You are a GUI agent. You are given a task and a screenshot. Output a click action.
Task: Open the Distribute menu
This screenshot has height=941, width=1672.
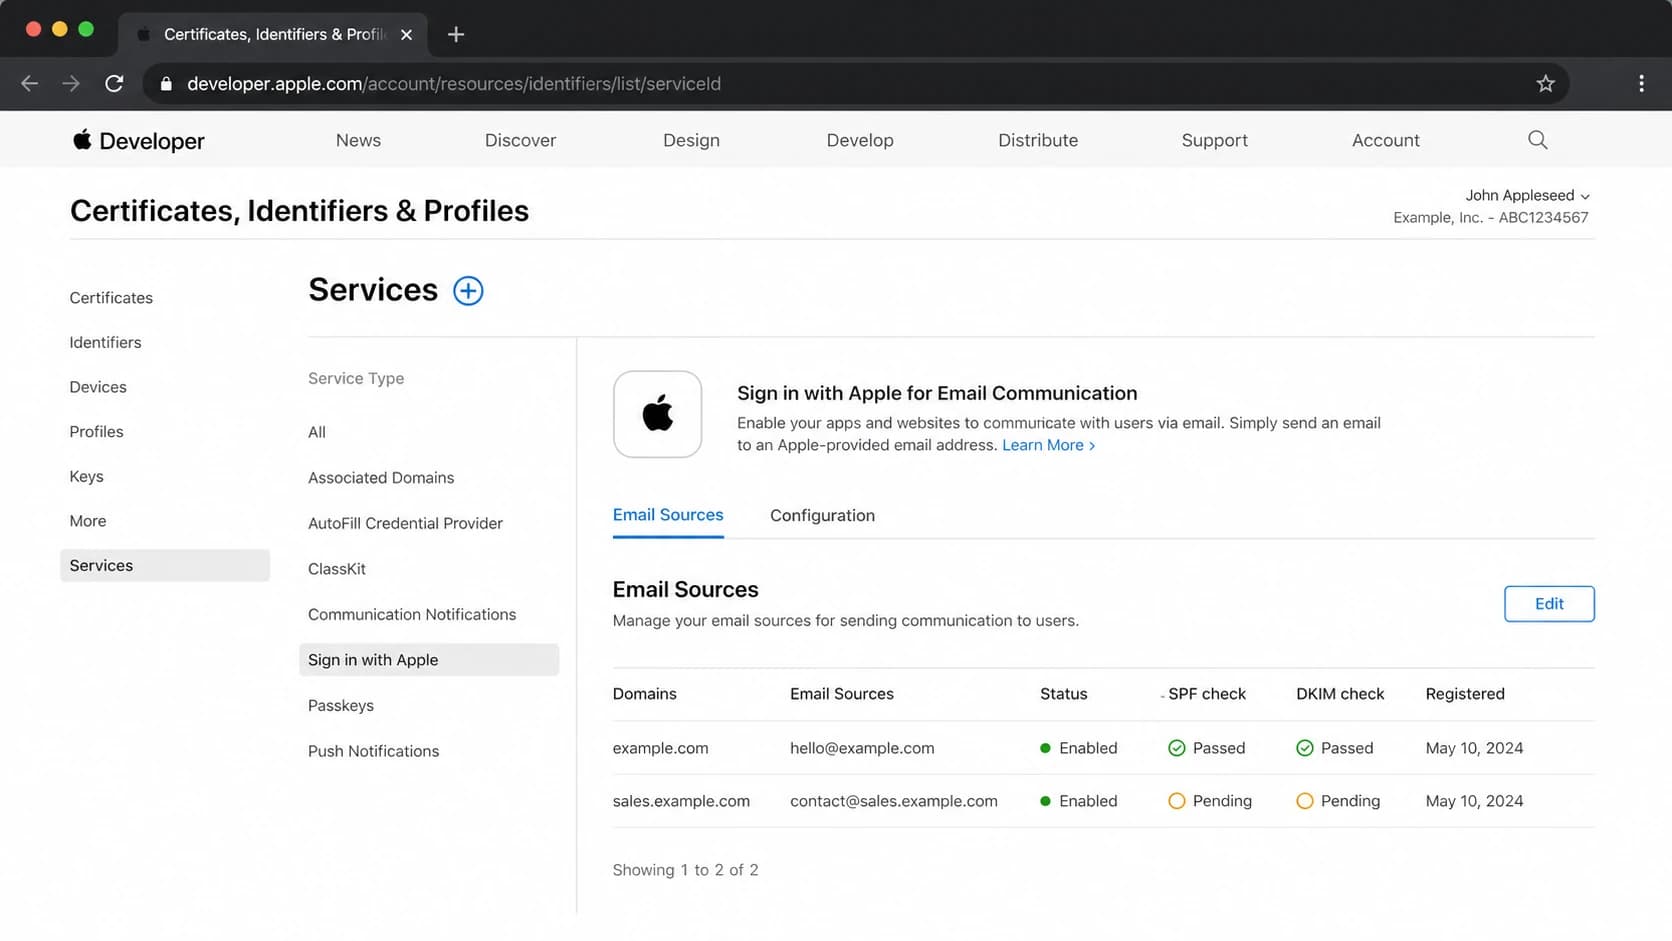(1038, 140)
